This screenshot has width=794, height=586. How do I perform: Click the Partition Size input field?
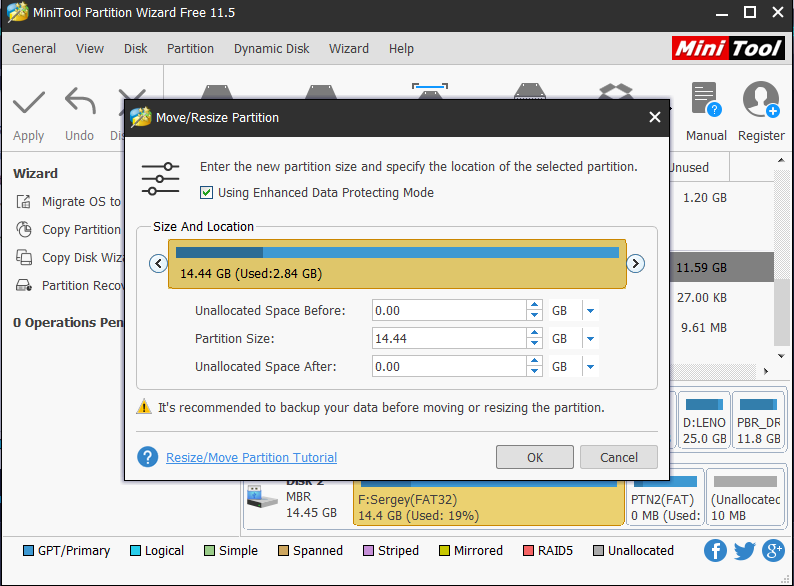click(x=449, y=338)
